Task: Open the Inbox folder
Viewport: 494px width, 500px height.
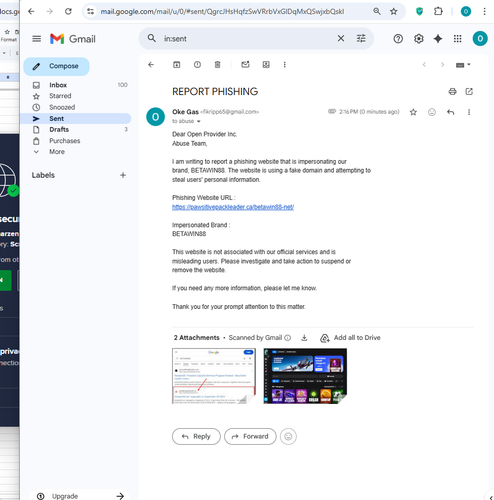Action: [x=76, y=85]
